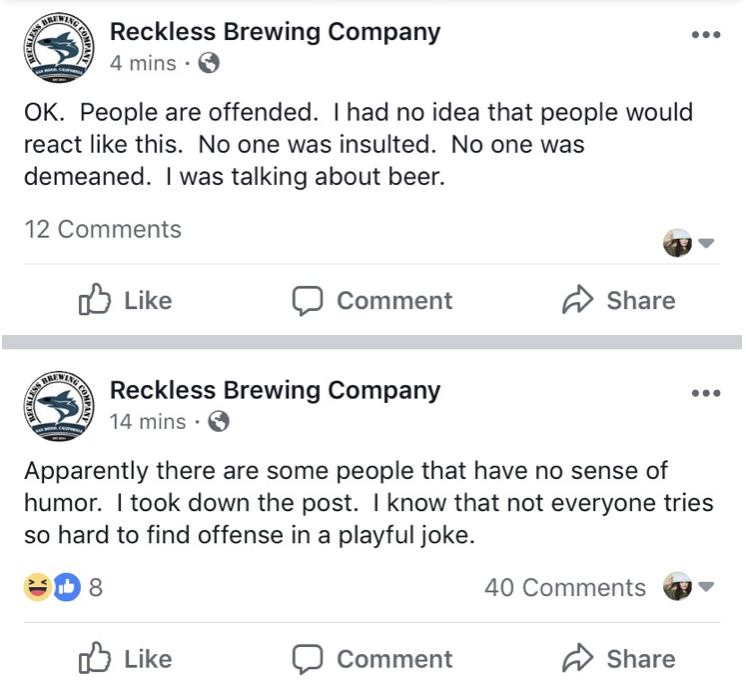The image size is (746, 692).
Task: Click the globe privacy icon on the 4 mins post
Action: tap(209, 64)
